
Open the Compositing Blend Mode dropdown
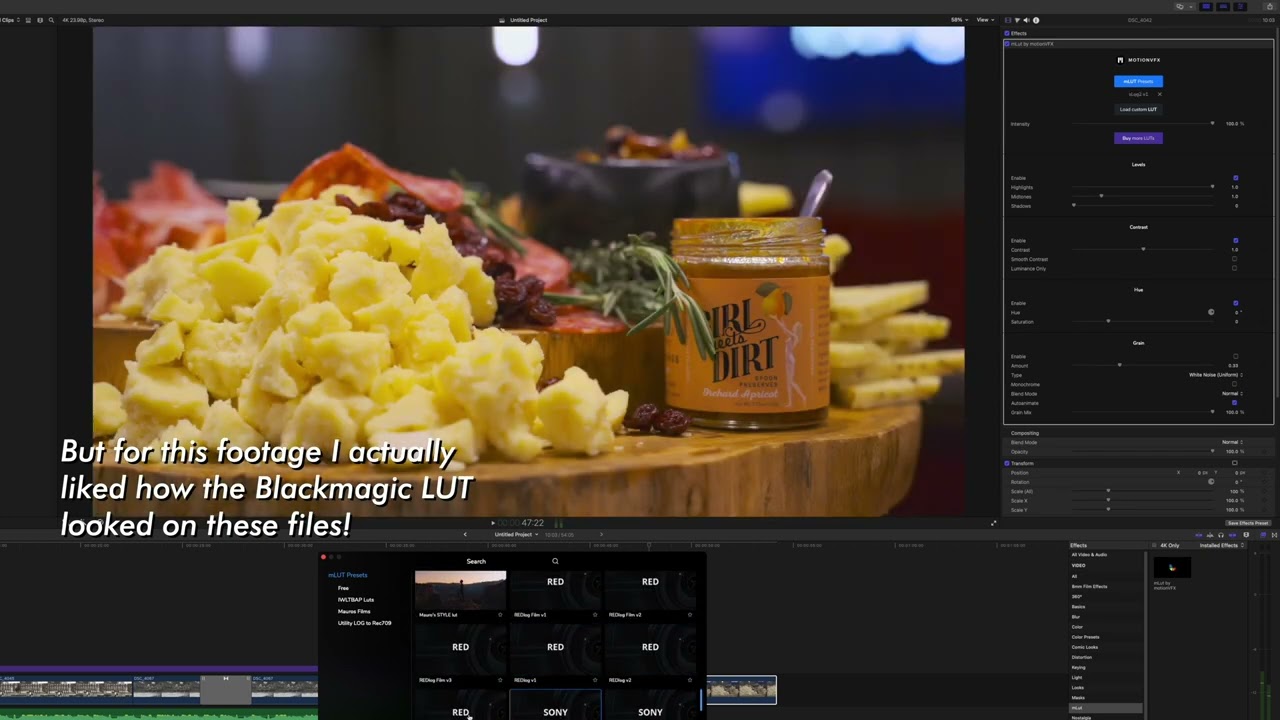[x=1232, y=442]
